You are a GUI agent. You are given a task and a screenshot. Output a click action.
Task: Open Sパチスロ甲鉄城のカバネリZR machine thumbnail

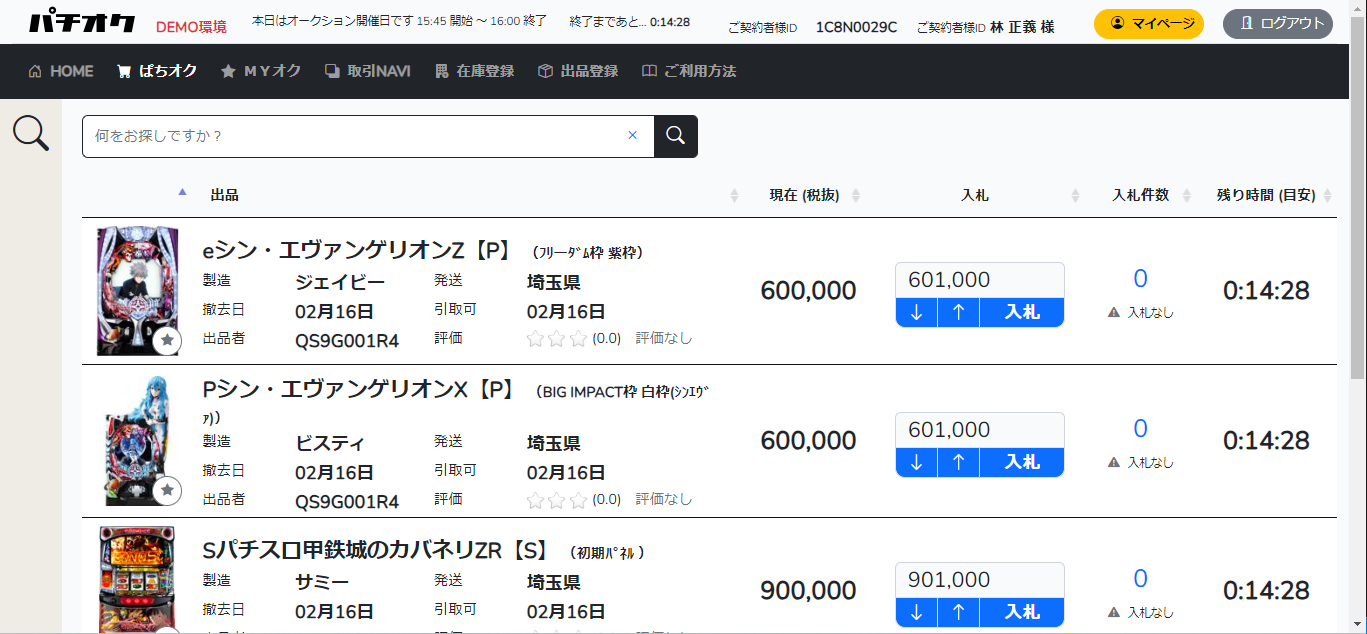tap(138, 580)
